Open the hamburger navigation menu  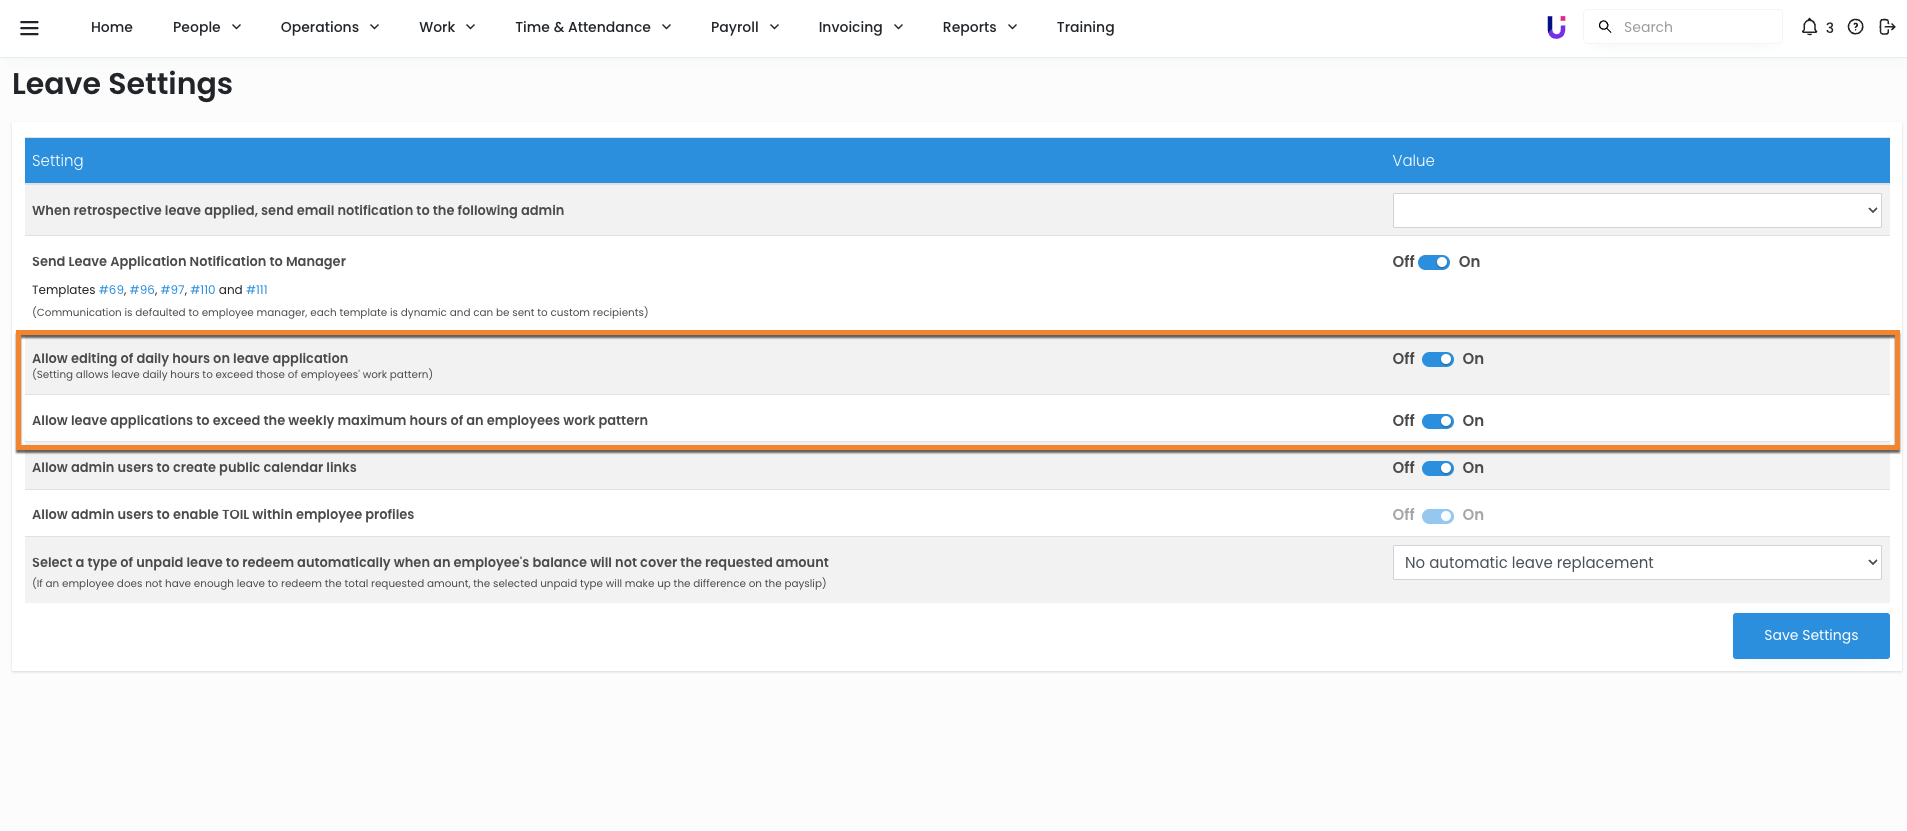tap(30, 28)
